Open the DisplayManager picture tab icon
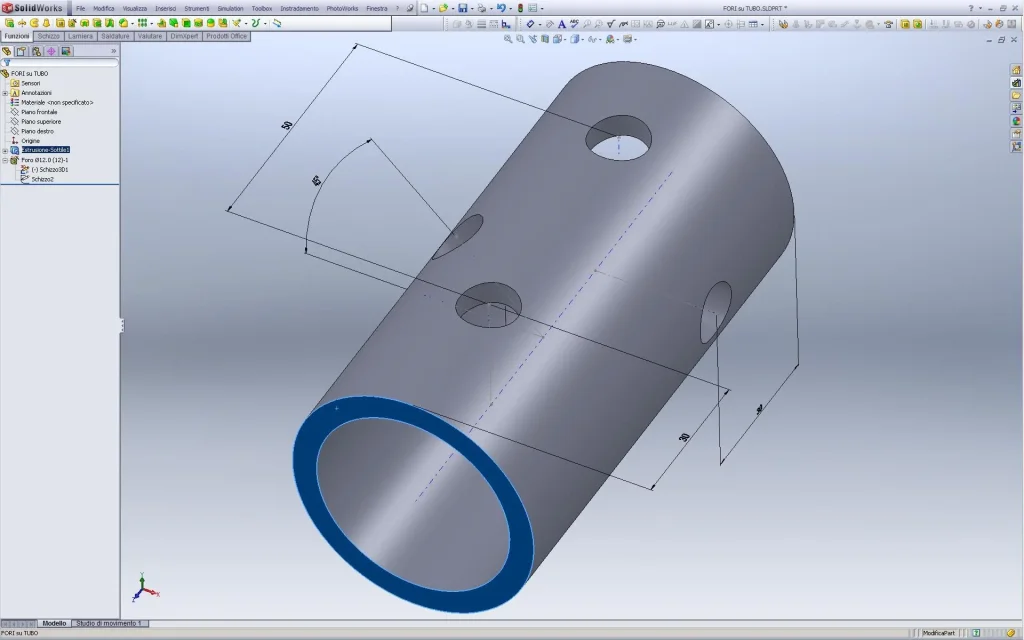Image resolution: width=1024 pixels, height=640 pixels. click(66, 51)
